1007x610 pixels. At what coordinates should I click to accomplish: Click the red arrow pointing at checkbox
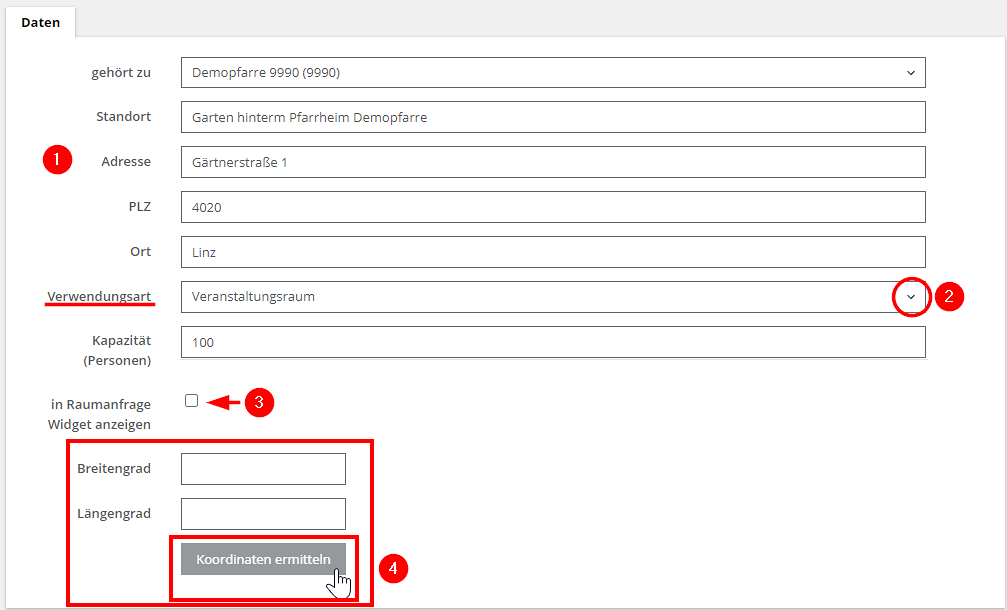click(x=224, y=402)
